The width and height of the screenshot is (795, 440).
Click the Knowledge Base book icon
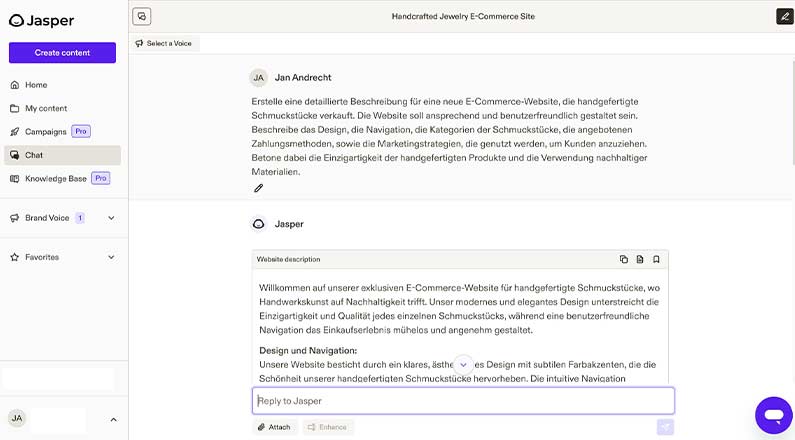click(15, 178)
